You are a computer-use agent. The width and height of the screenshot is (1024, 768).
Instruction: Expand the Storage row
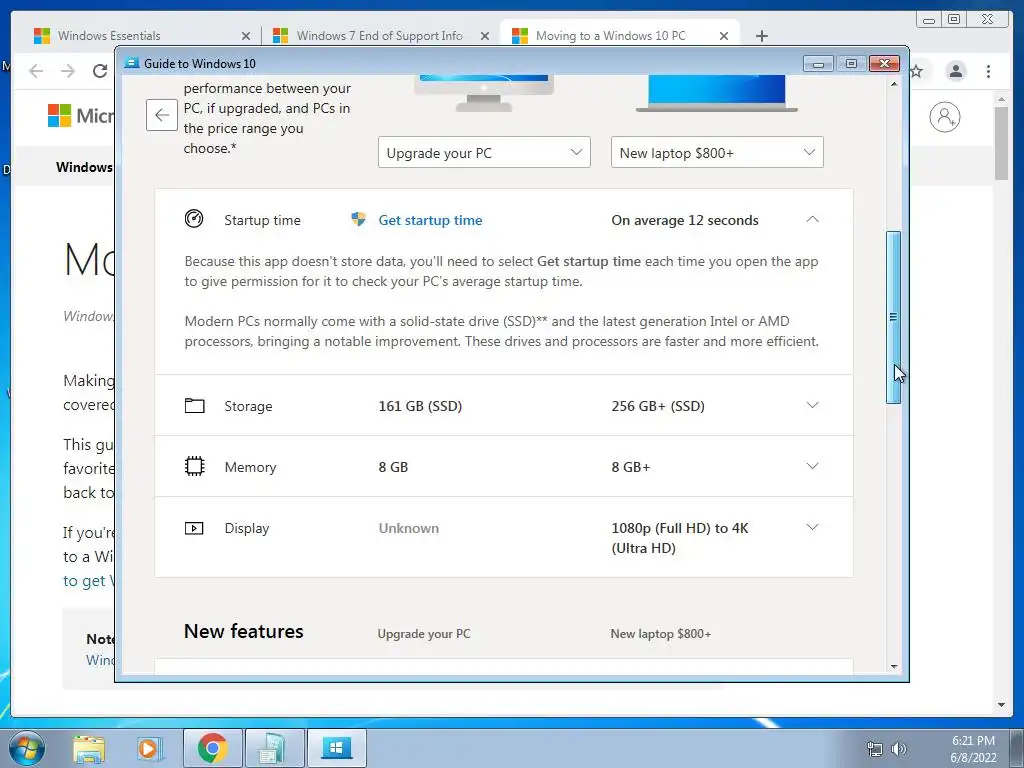point(812,405)
